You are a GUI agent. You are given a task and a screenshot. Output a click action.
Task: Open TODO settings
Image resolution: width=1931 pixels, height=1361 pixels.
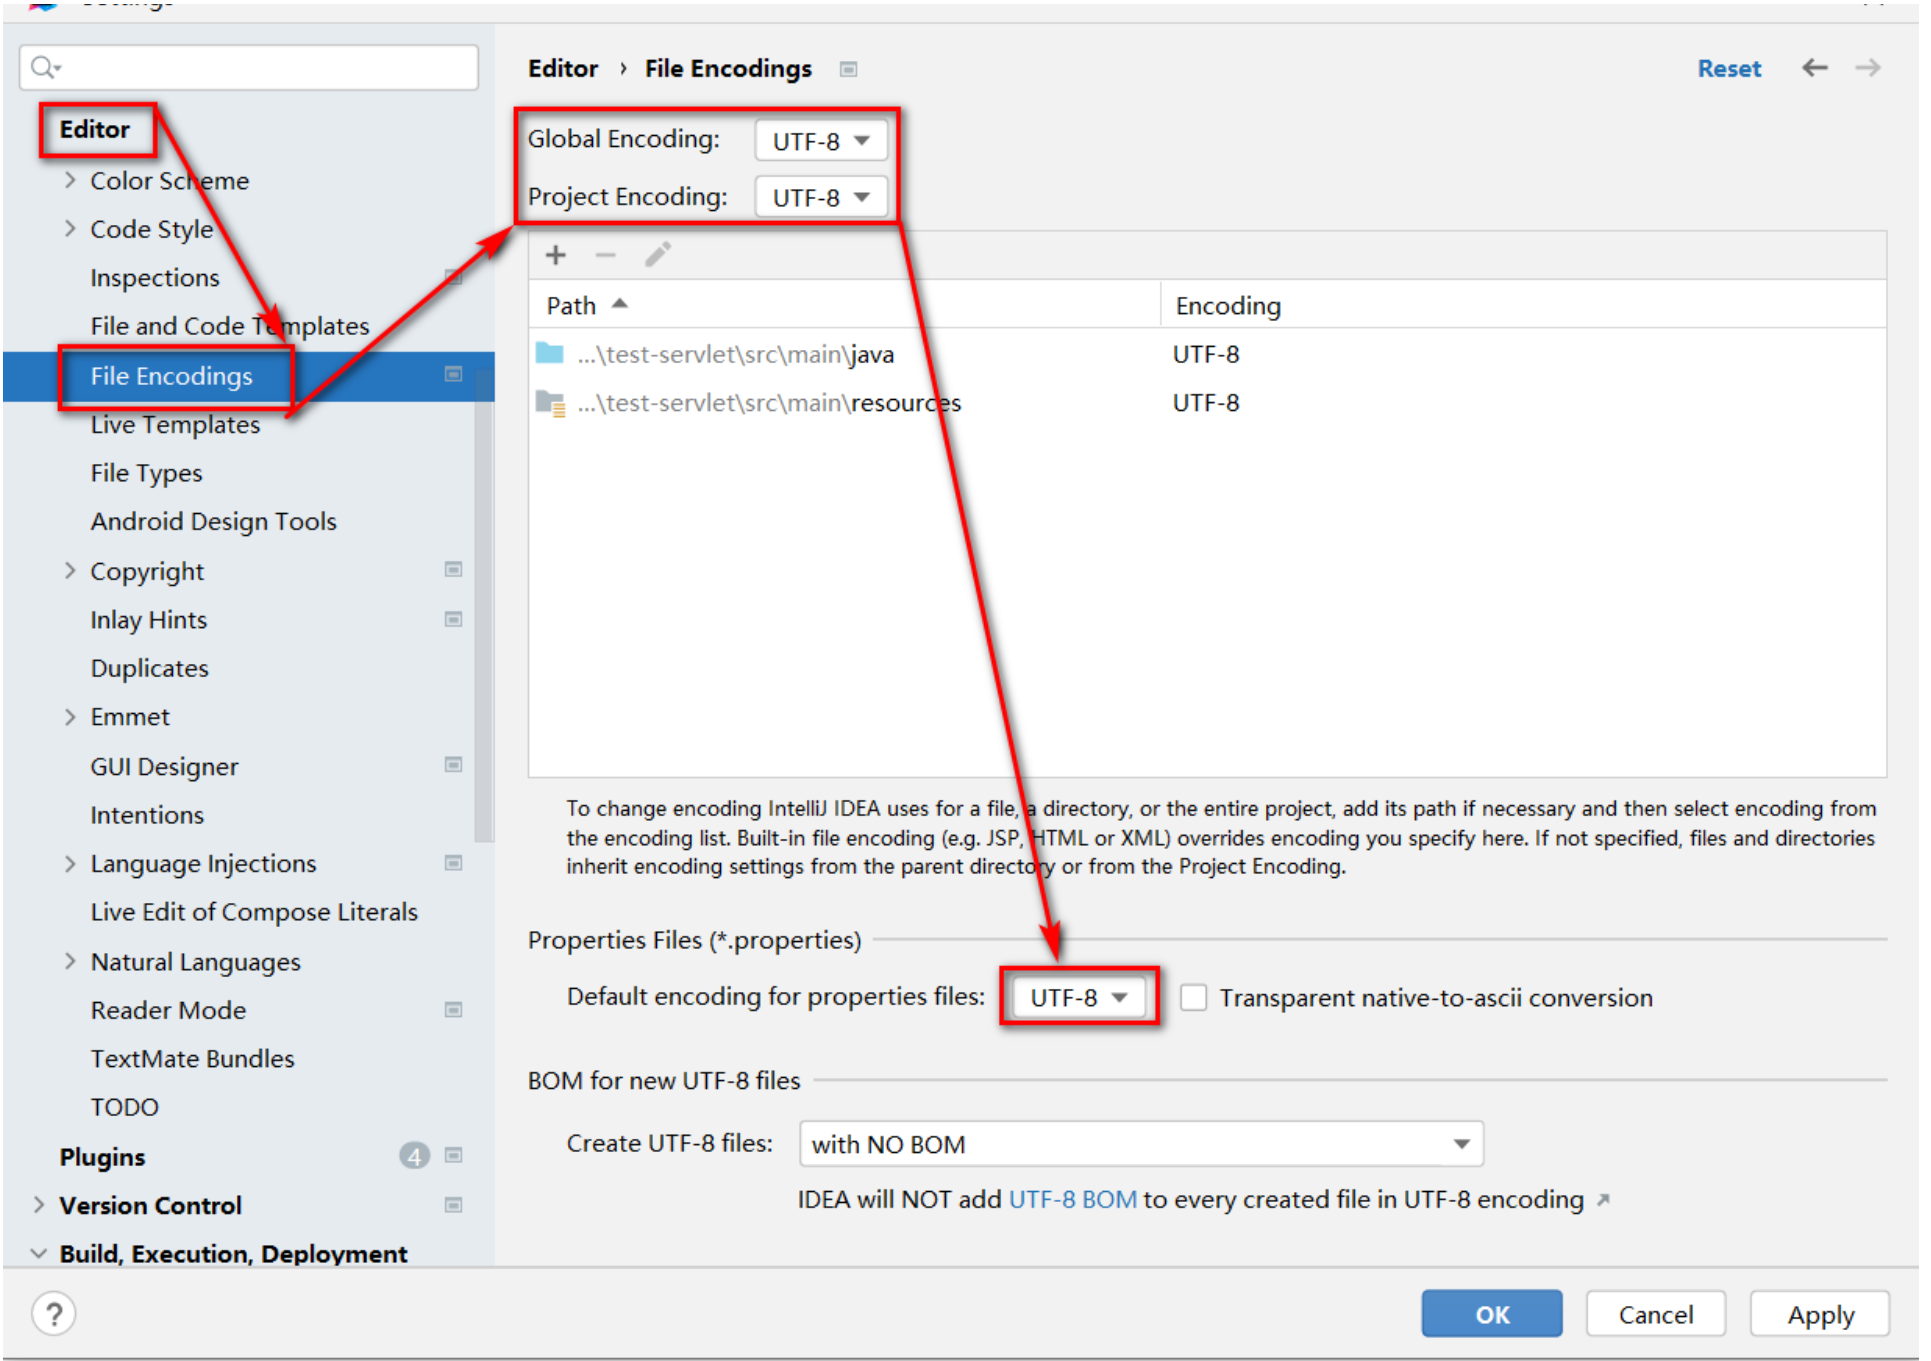click(x=125, y=1107)
